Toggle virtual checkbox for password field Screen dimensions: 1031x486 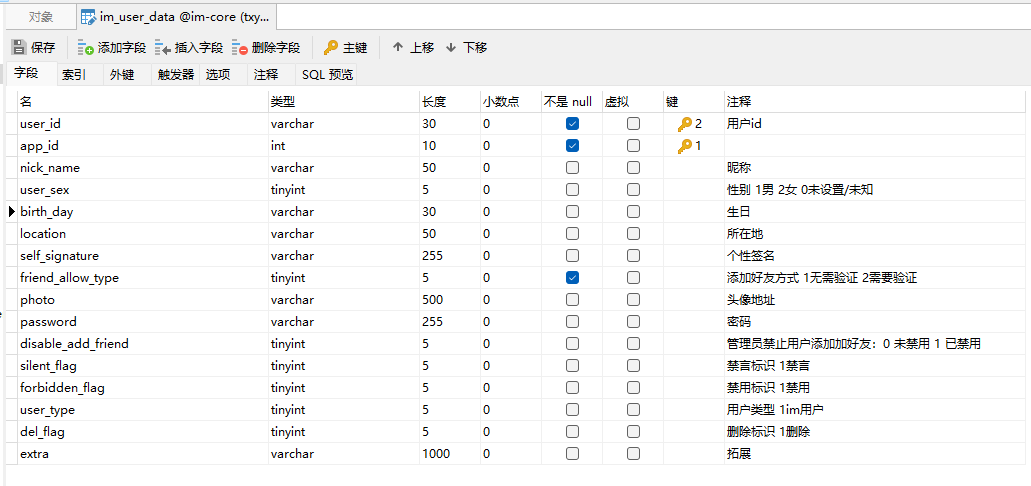click(x=633, y=322)
